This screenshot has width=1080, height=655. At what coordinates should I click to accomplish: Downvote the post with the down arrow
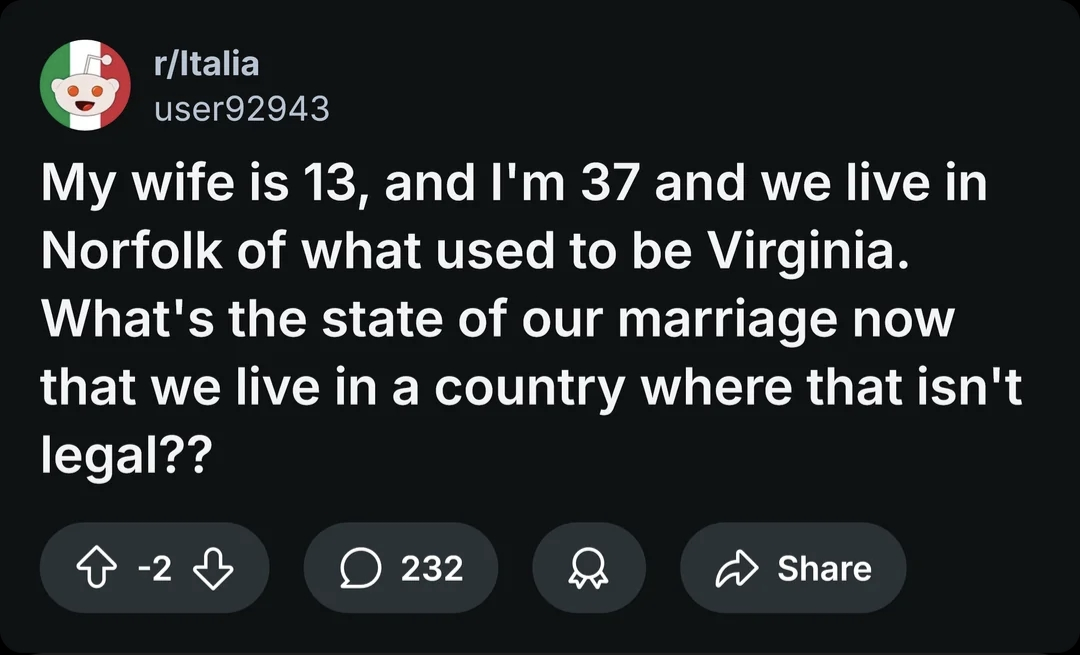(212, 568)
